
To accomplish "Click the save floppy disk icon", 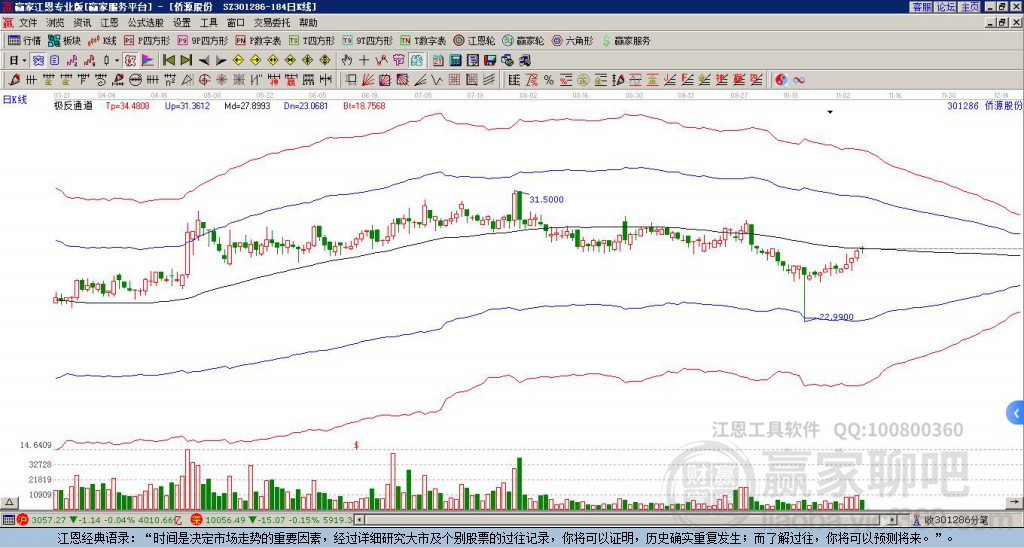I will [490, 61].
